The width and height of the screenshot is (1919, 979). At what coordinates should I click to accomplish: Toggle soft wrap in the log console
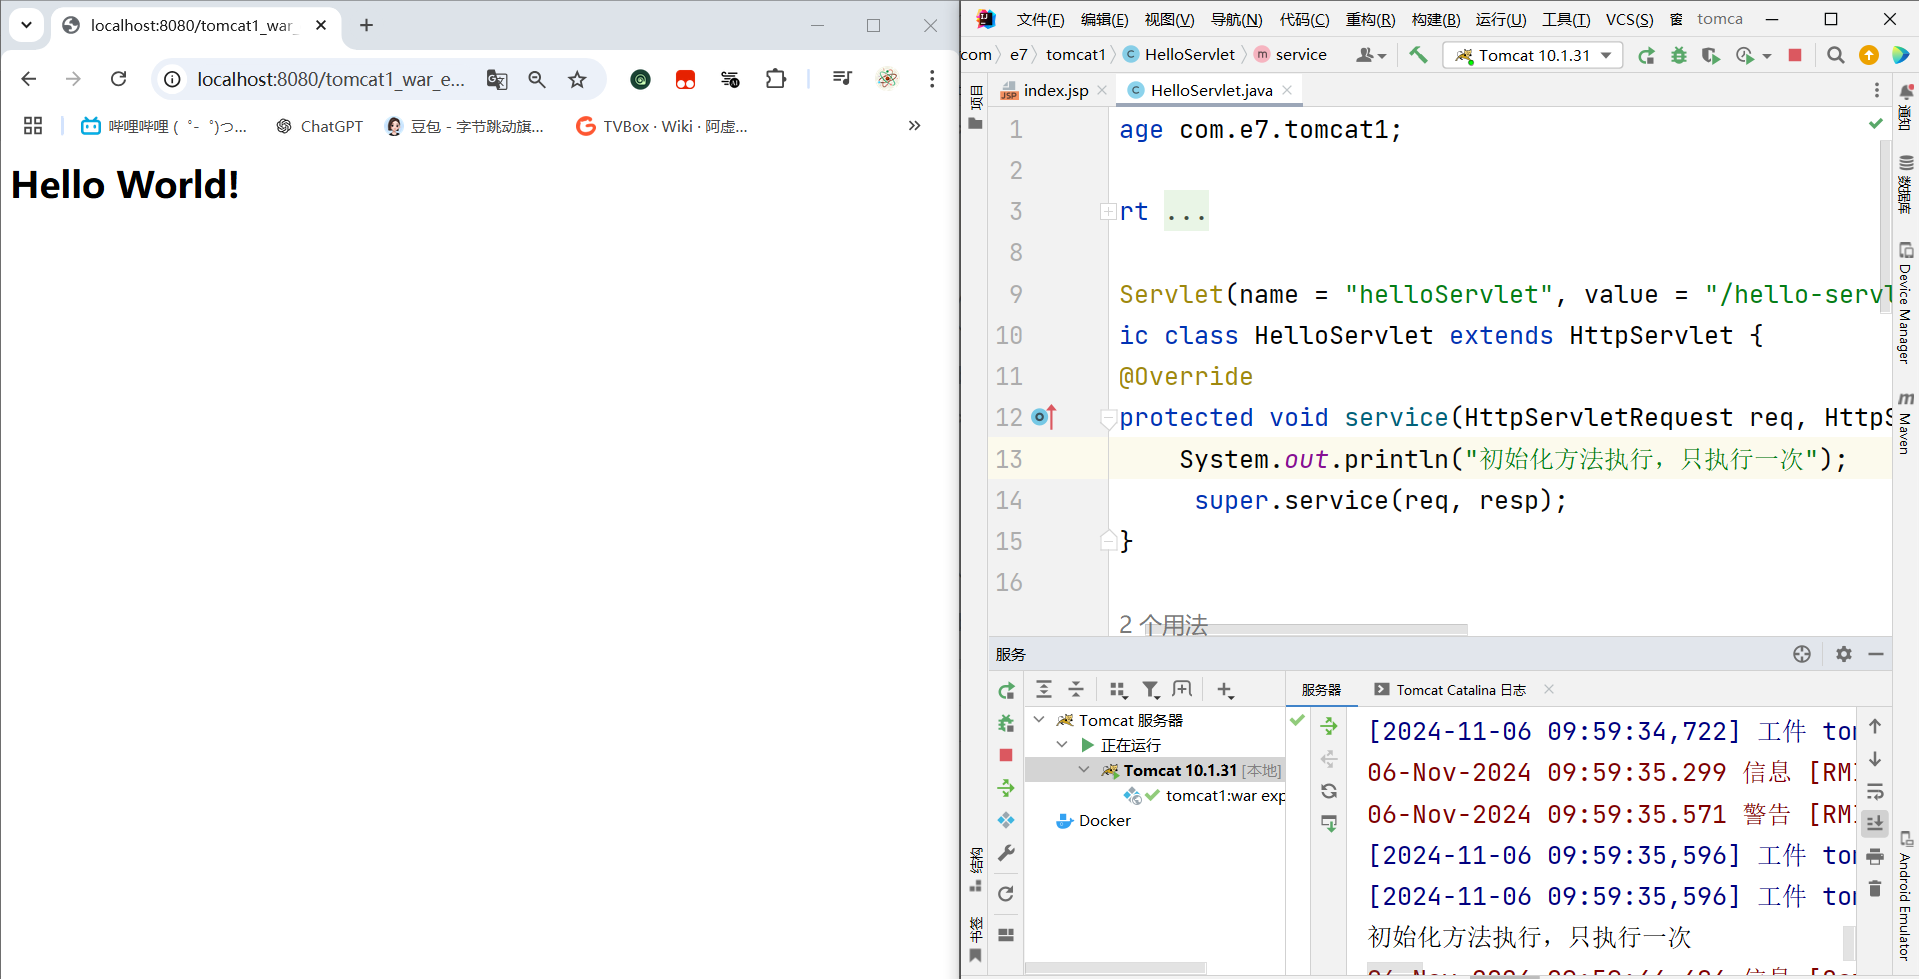[x=1875, y=791]
